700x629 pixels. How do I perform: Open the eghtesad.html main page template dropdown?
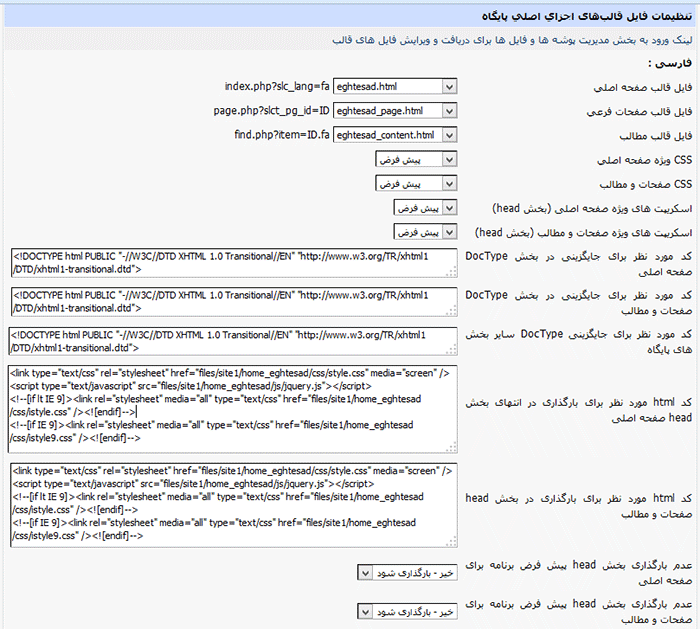[394, 86]
